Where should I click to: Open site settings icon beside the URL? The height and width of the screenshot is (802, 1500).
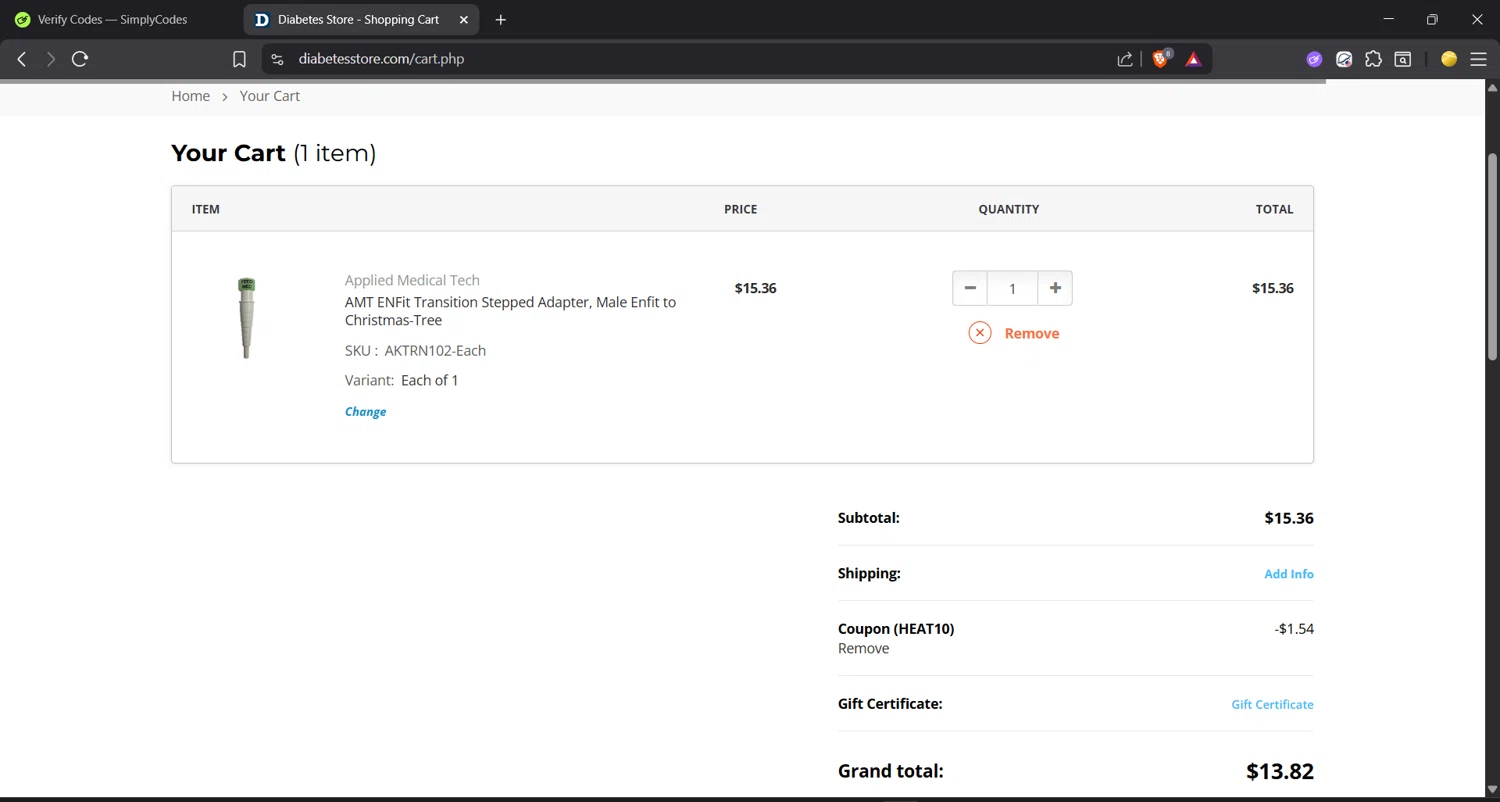[x=278, y=59]
